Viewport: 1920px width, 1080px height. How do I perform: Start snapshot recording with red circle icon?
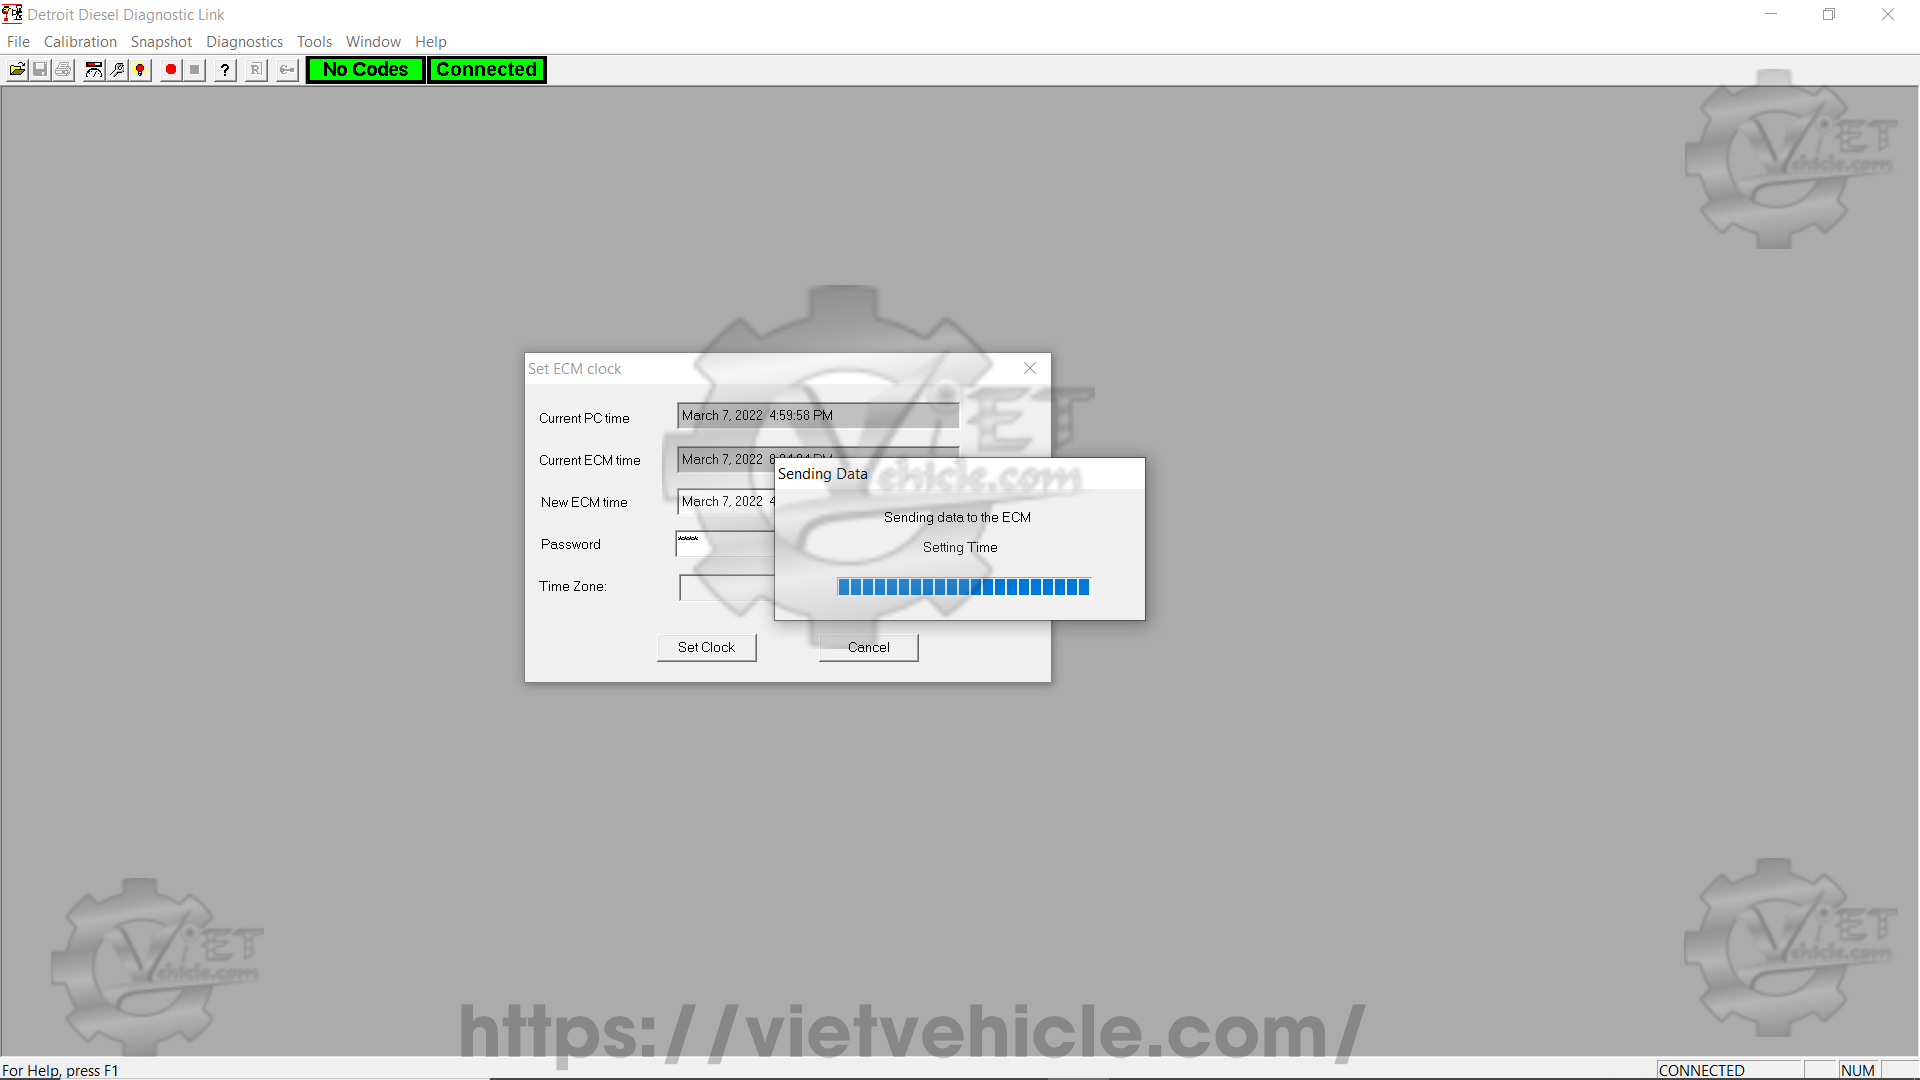pyautogui.click(x=171, y=70)
